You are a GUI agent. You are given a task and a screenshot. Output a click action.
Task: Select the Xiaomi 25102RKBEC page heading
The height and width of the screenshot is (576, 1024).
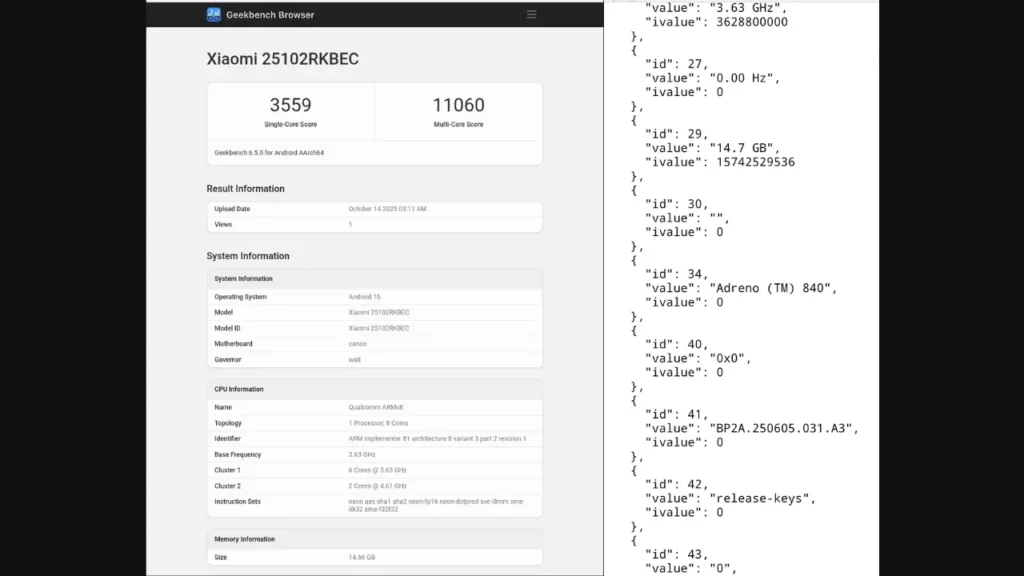point(282,59)
